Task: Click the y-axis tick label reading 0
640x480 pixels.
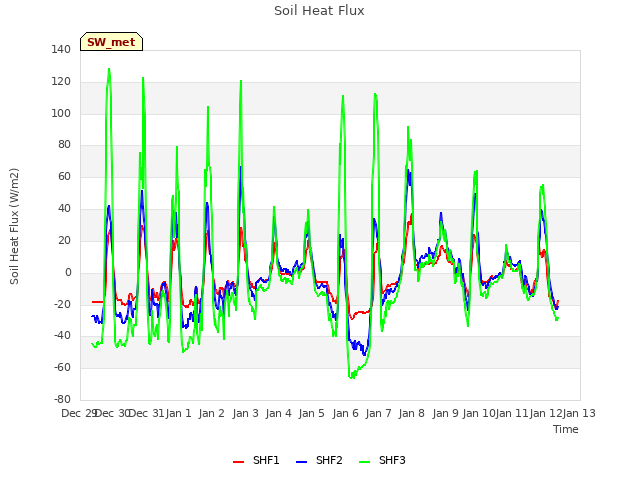Action: (68, 272)
